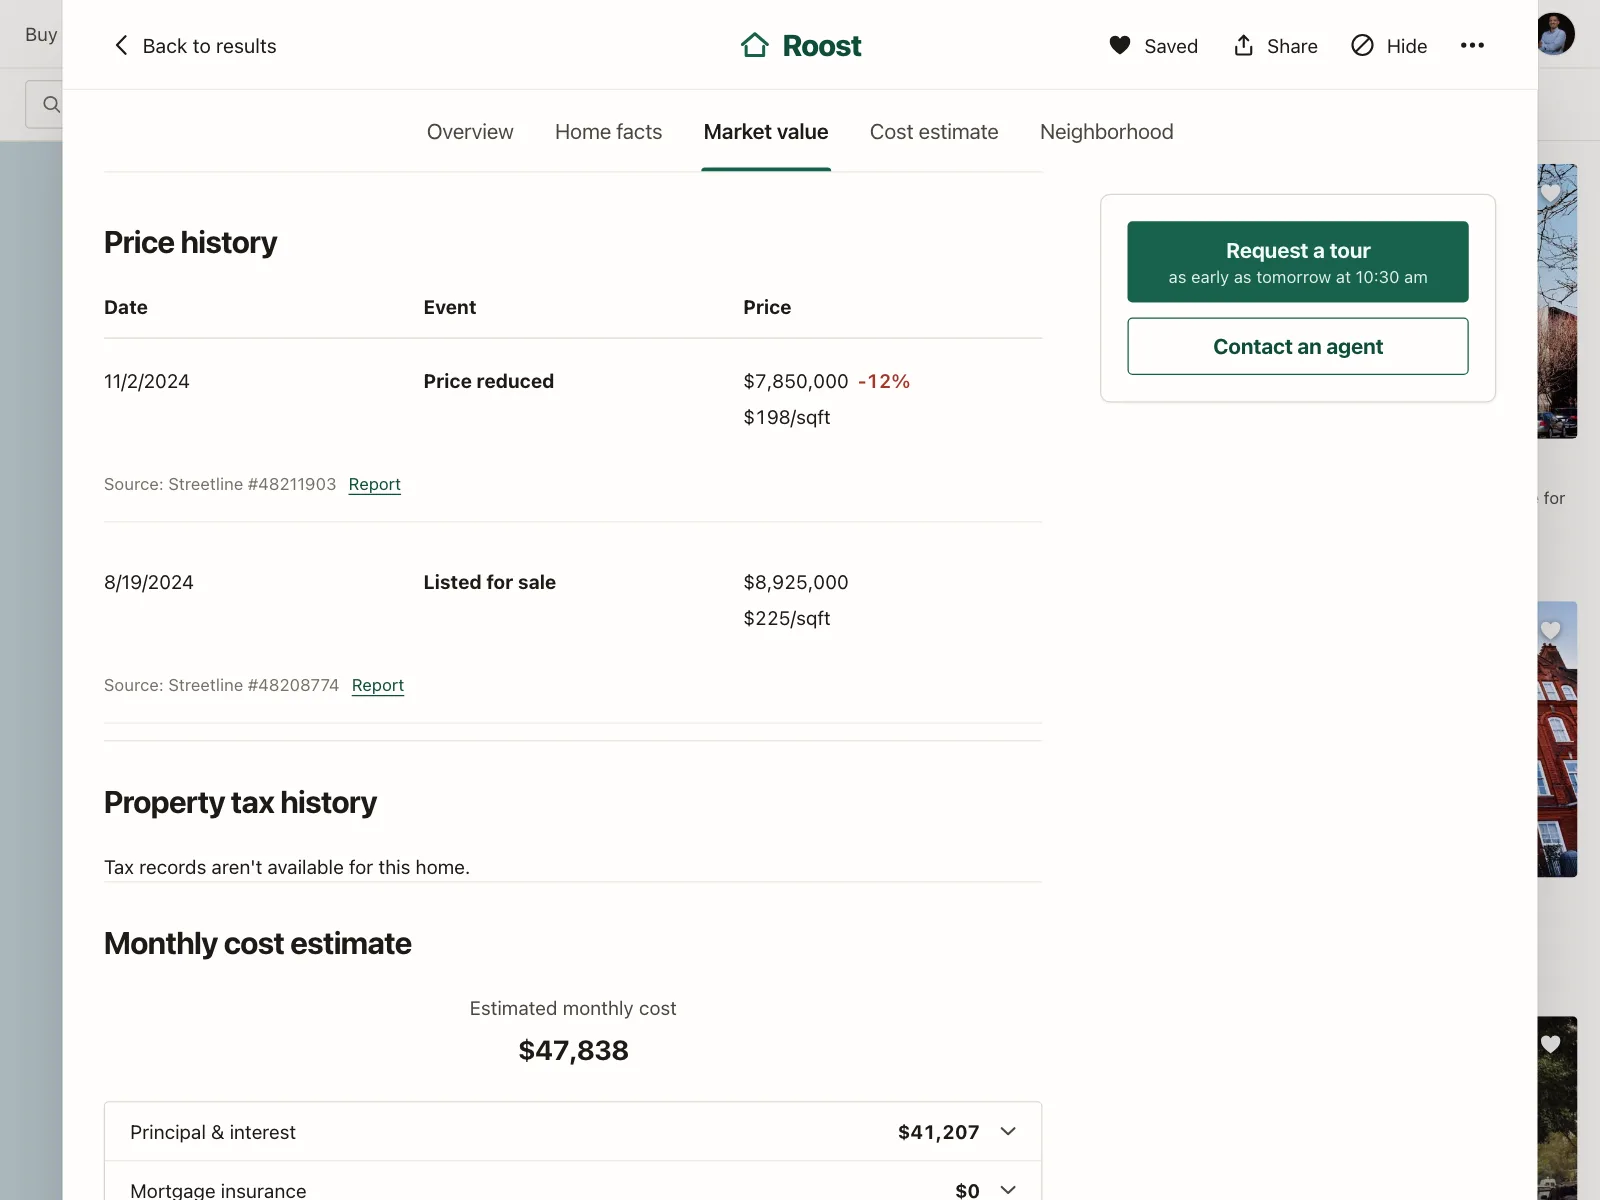
Task: Click the Share button label
Action: point(1292,46)
